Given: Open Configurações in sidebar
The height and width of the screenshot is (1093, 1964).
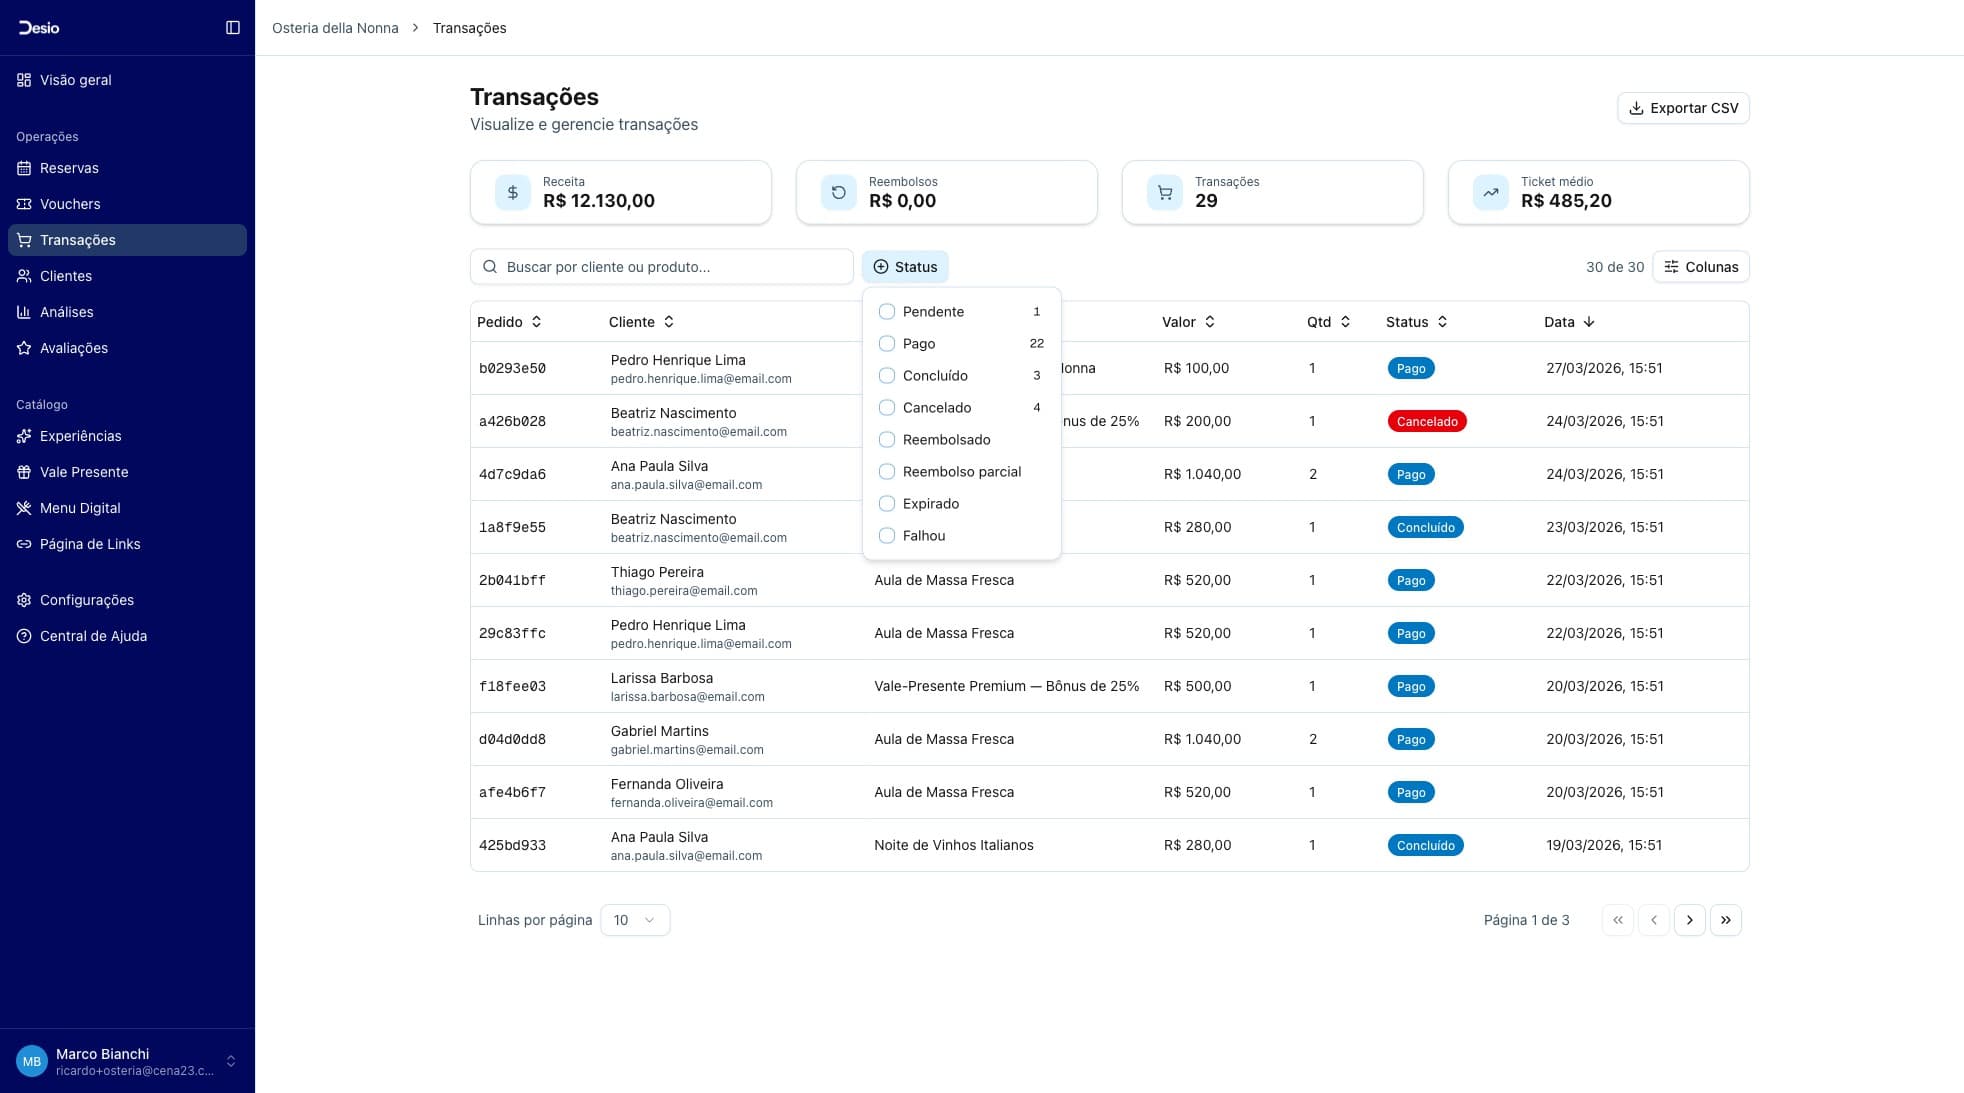Looking at the screenshot, I should click(127, 600).
